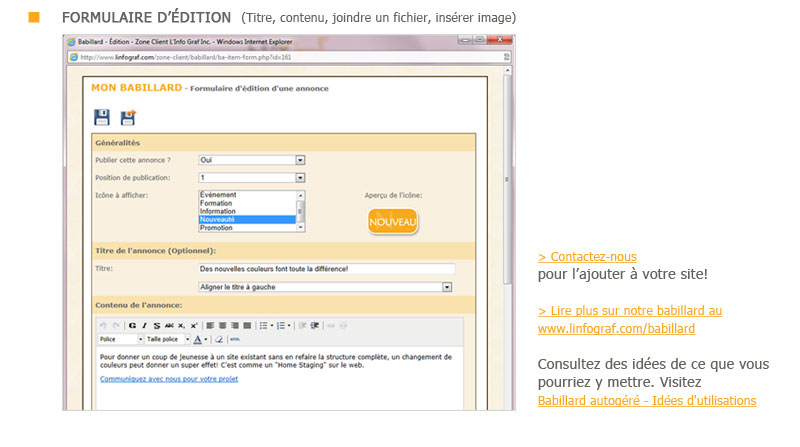Click the icon listbox scroll down arrow
800x447 pixels.
click(x=301, y=228)
